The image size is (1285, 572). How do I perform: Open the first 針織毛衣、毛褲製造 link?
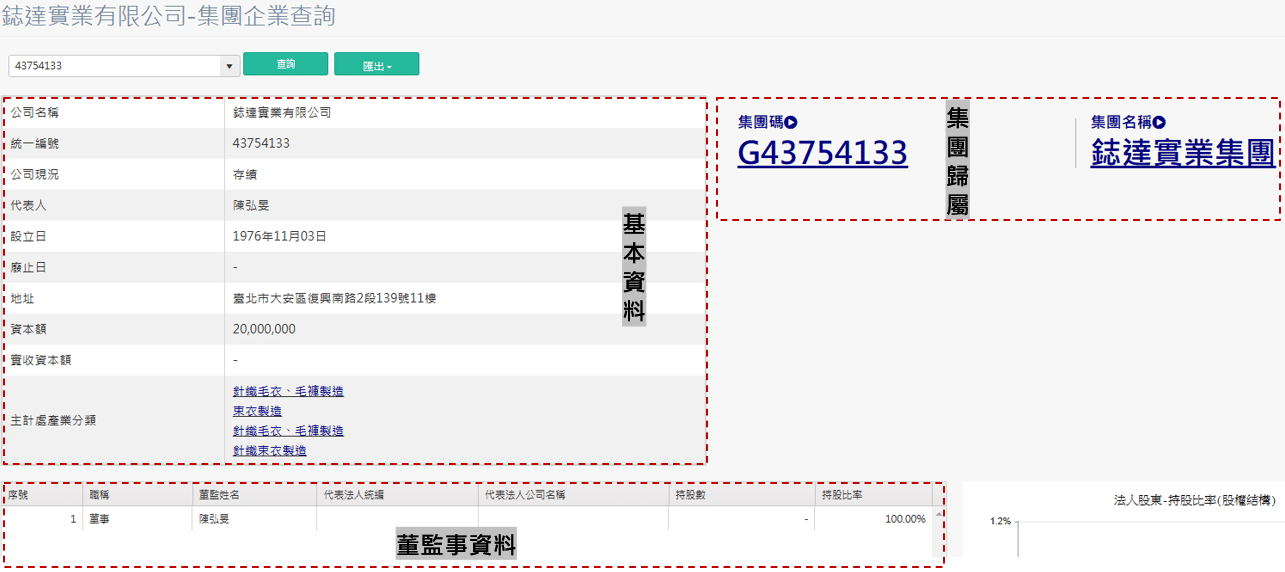(x=288, y=391)
